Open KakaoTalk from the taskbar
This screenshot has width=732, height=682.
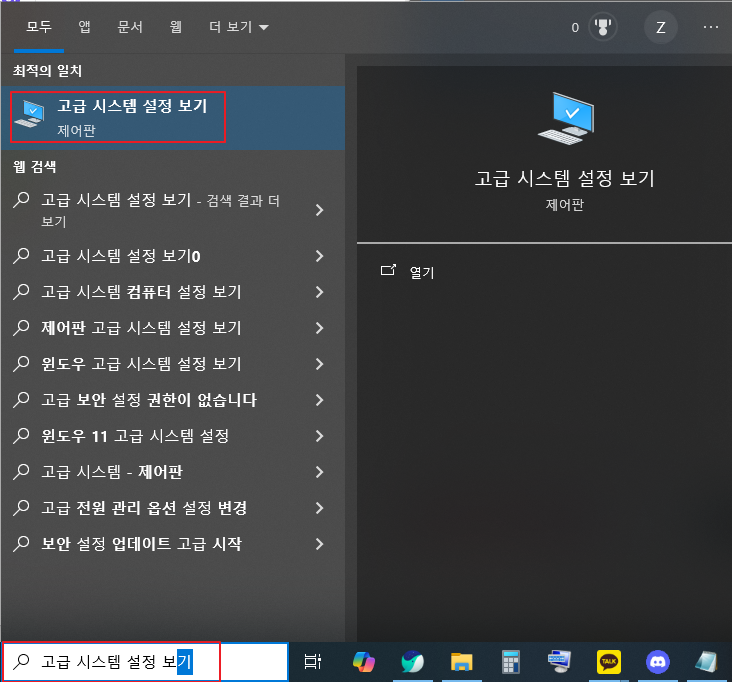(x=609, y=661)
